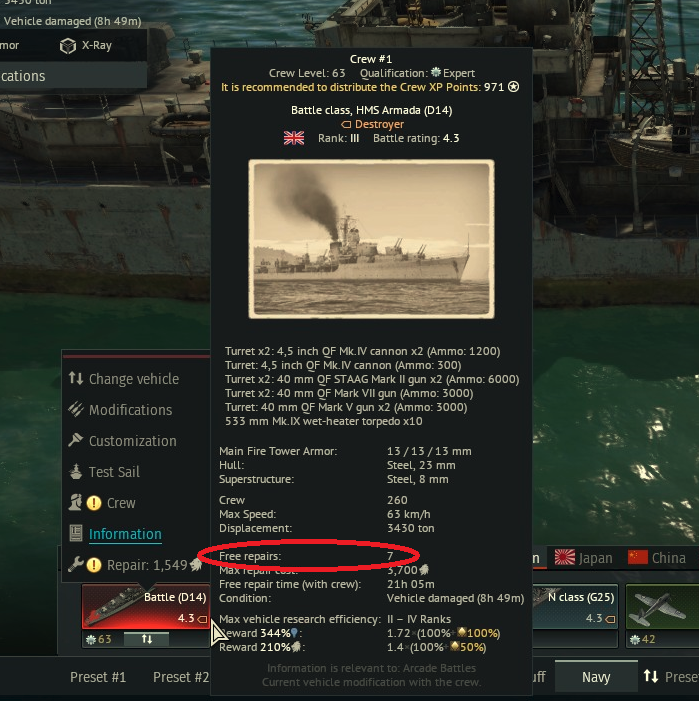Screen dimensions: 699x701
Task: Choose Preset #1
Action: 98,677
